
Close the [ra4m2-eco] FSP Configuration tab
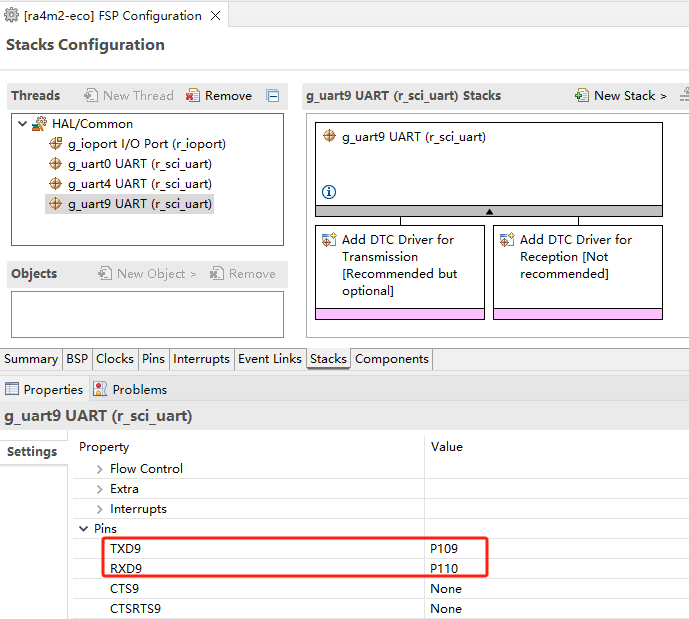(x=215, y=16)
